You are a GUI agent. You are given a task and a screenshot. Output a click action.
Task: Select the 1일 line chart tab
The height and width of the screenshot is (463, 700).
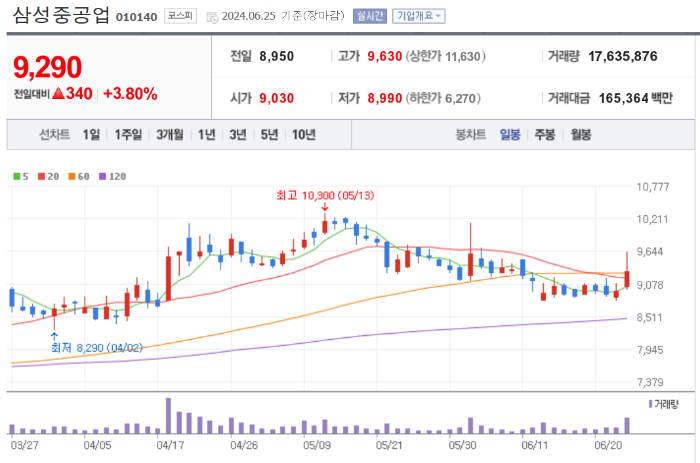(91, 134)
